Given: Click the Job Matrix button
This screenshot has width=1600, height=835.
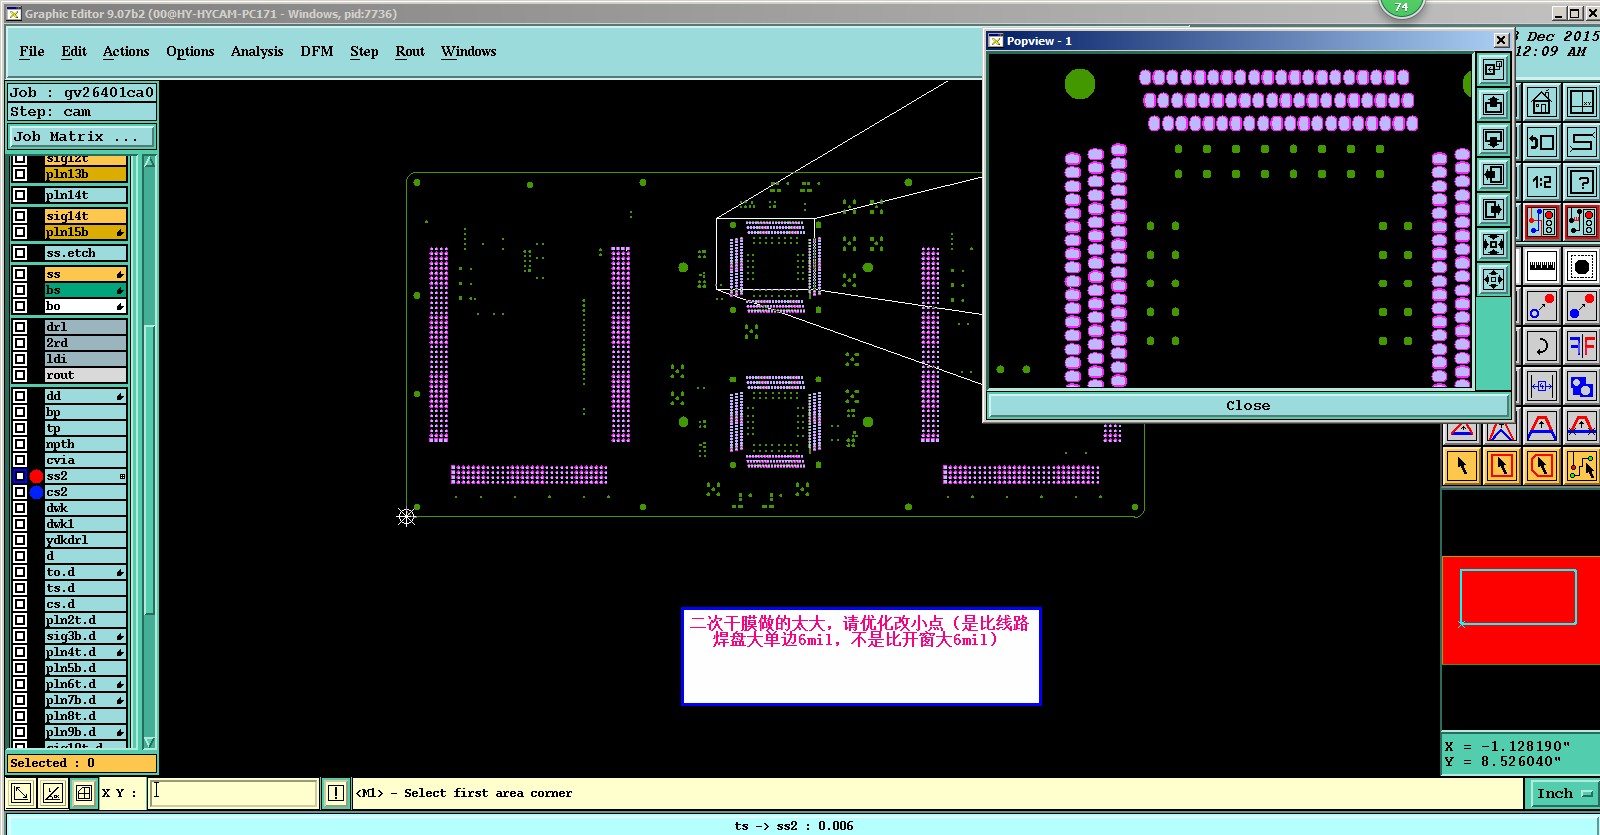Looking at the screenshot, I should tap(82, 137).
